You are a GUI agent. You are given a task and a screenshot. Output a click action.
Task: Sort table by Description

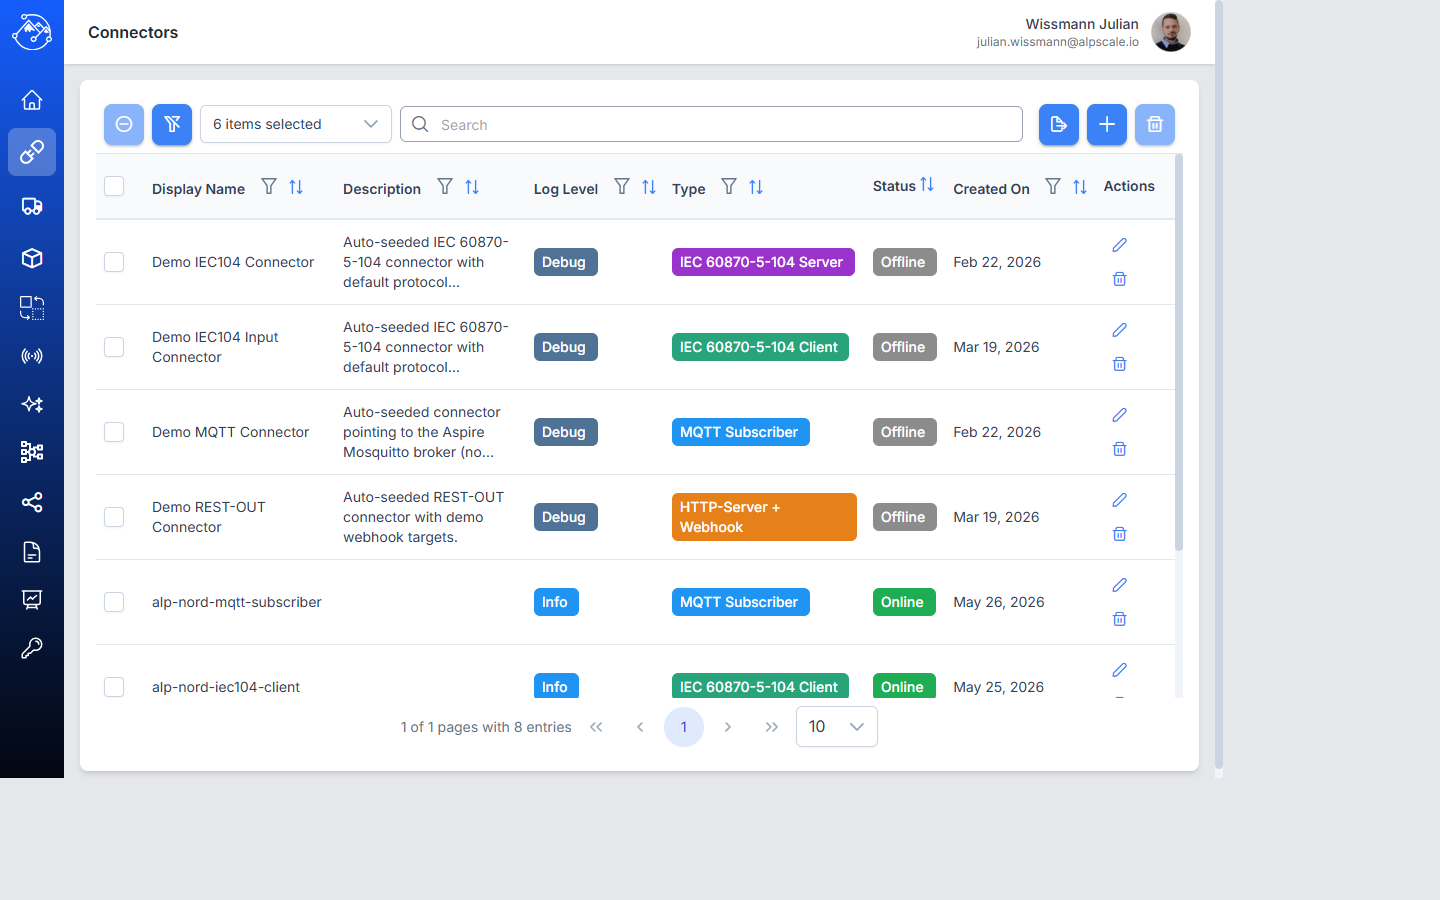tap(472, 187)
